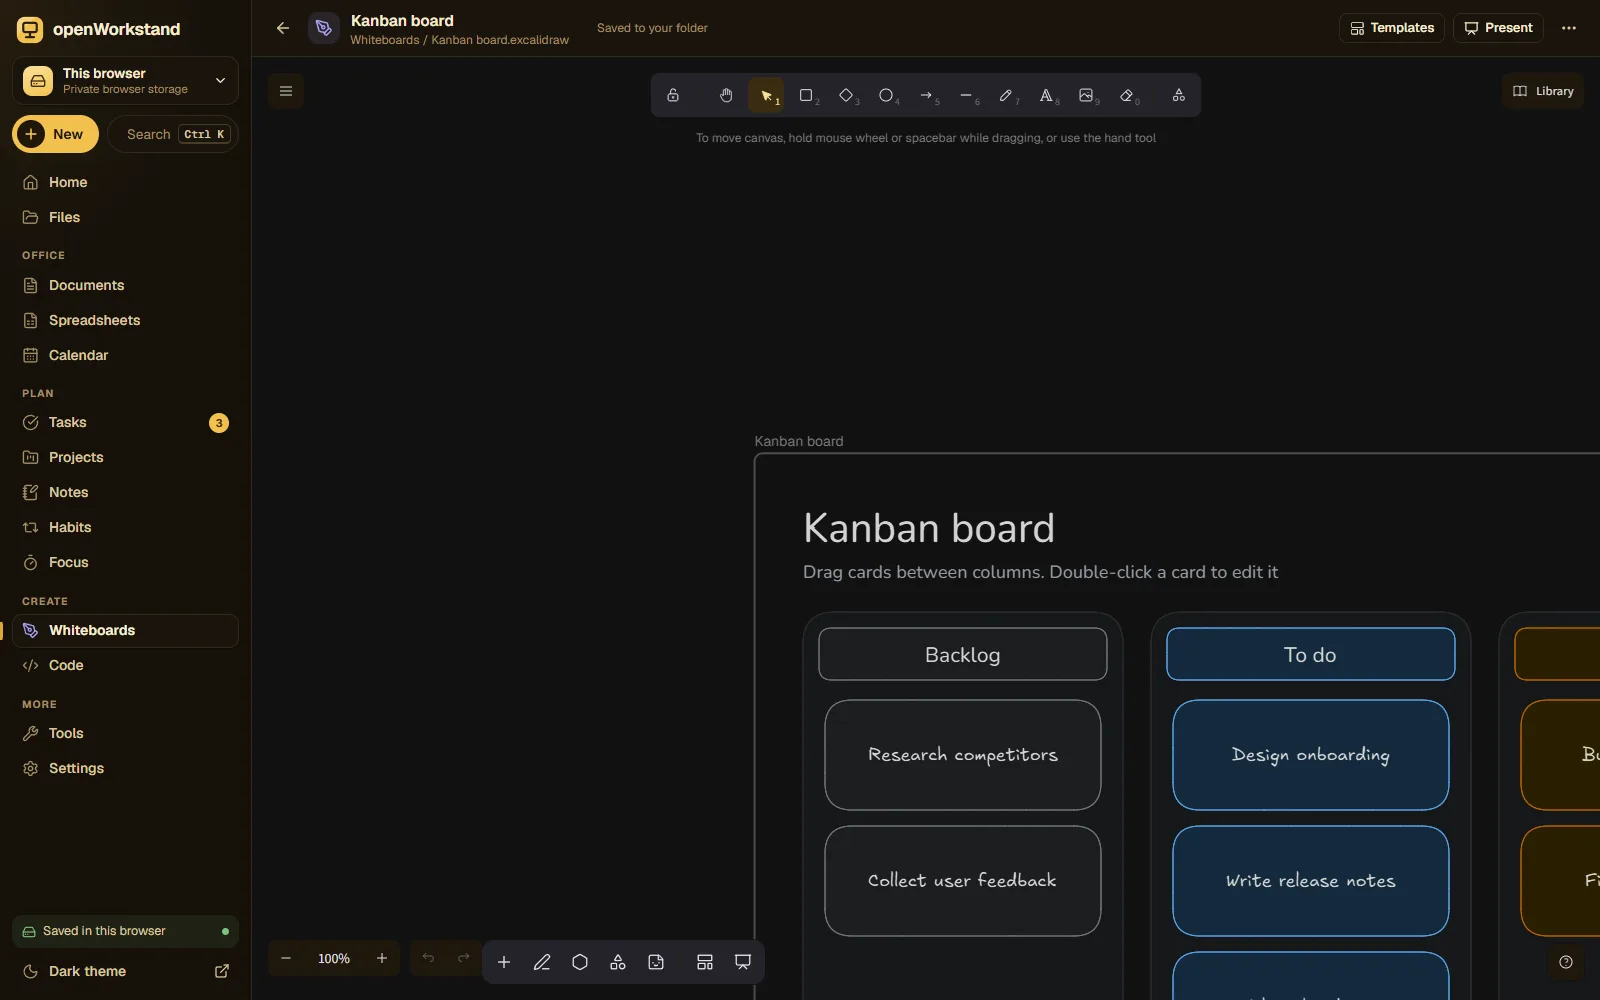The width and height of the screenshot is (1600, 1000).
Task: Toggle the keep-tool-active lock icon
Action: pyautogui.click(x=673, y=95)
